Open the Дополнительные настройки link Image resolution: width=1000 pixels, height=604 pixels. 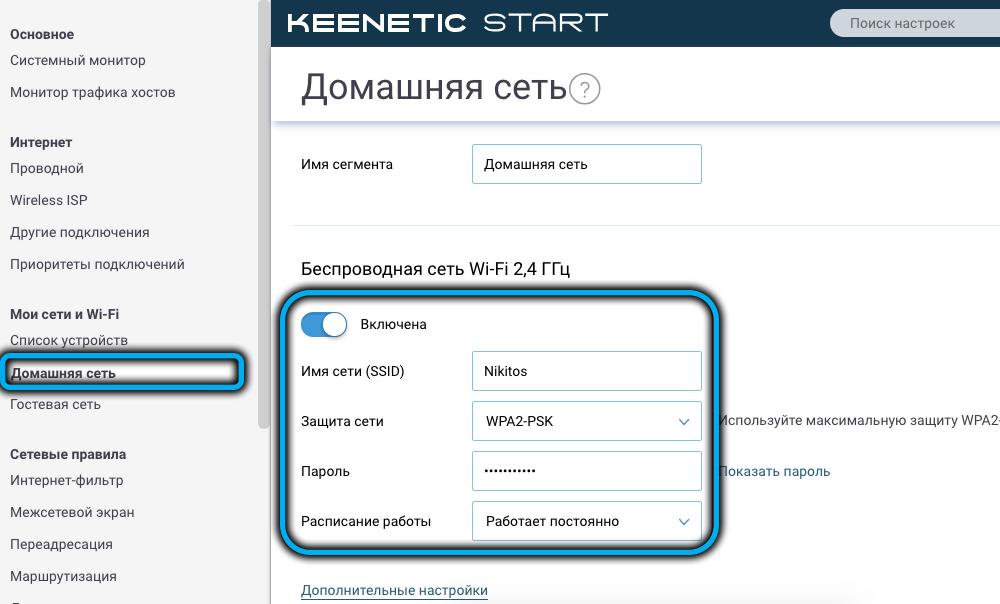pos(394,590)
